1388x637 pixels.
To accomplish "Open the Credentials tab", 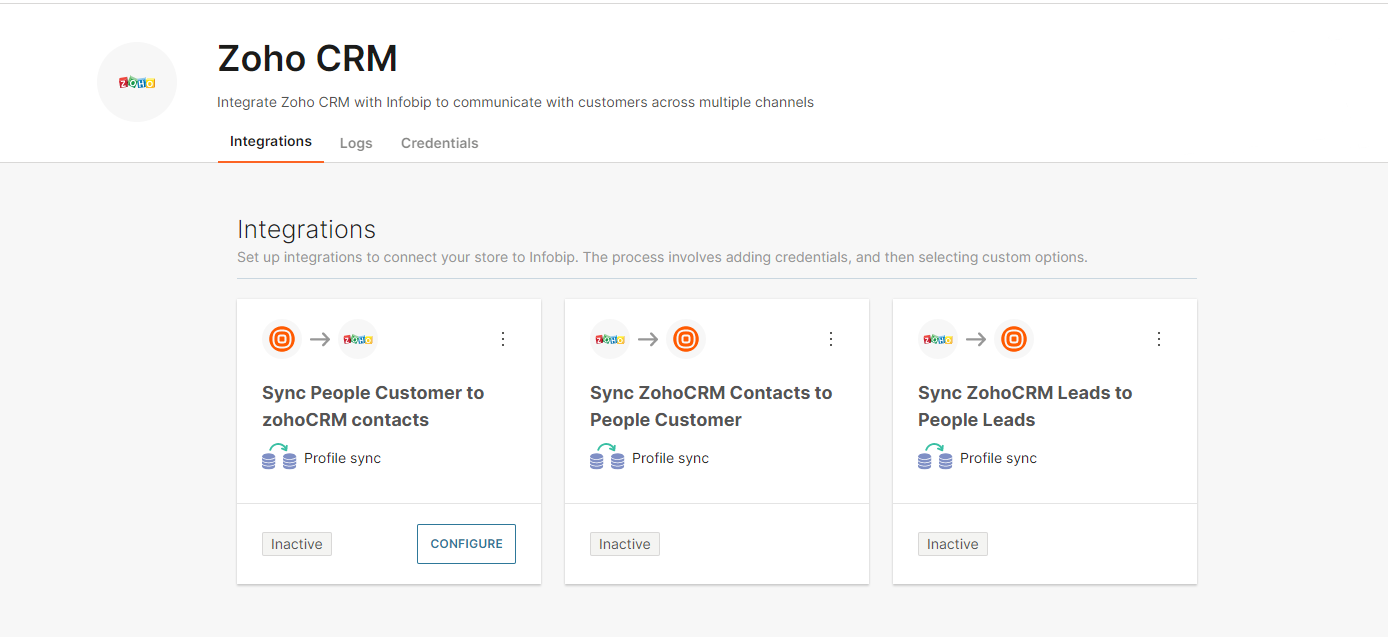I will [439, 143].
